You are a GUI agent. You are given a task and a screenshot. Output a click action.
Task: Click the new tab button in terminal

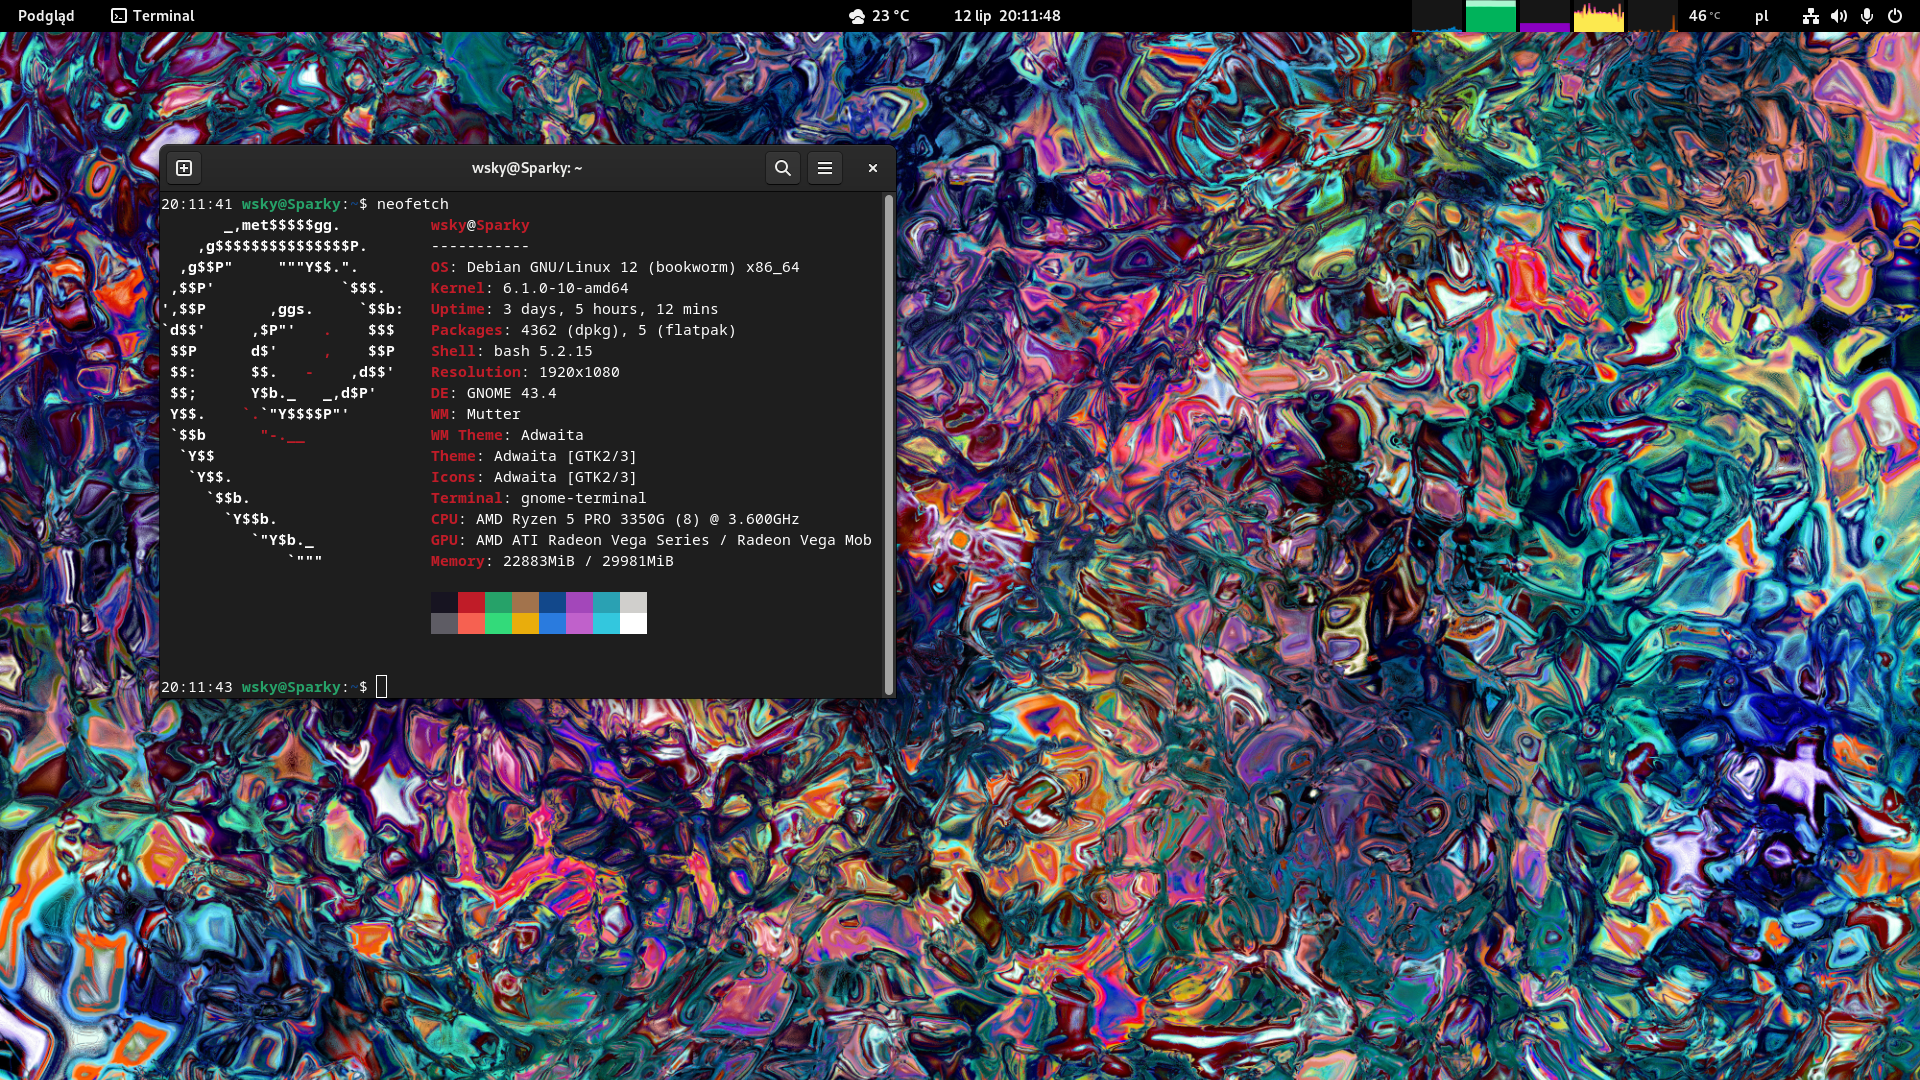(x=184, y=168)
